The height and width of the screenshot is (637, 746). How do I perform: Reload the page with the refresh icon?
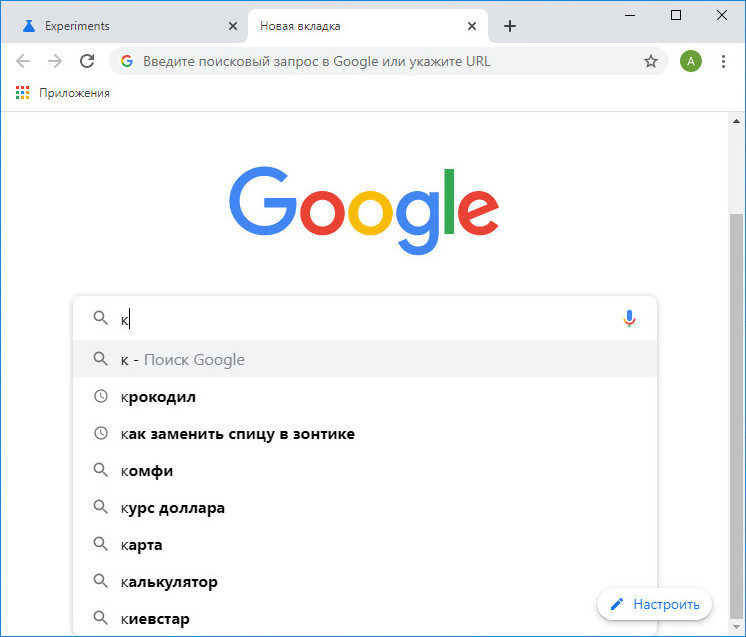(87, 61)
